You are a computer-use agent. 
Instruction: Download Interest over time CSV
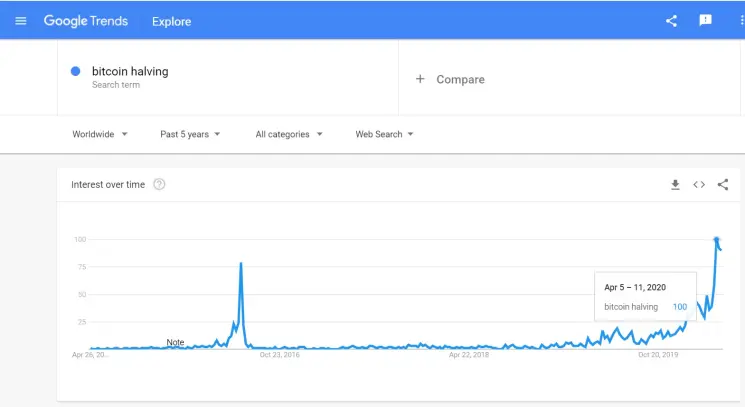pyautogui.click(x=675, y=185)
